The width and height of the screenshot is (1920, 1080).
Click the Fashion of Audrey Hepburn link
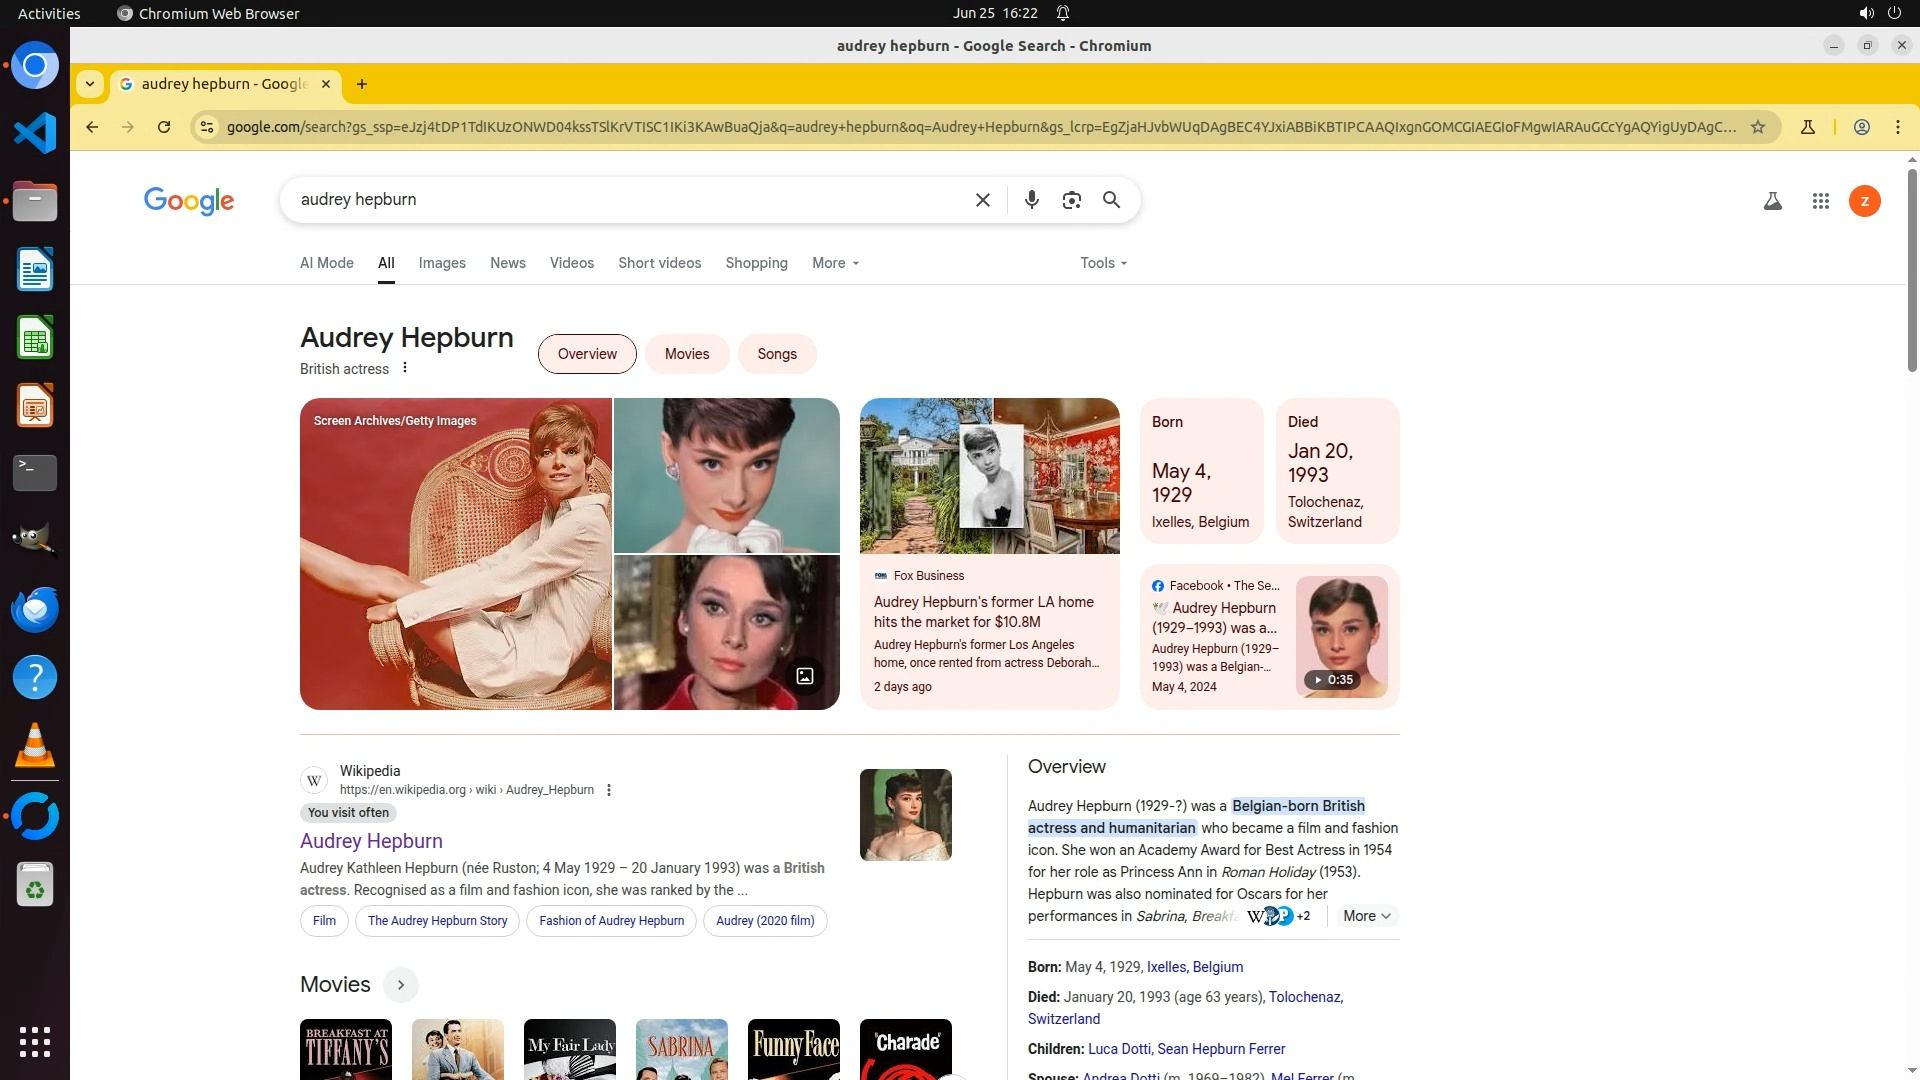pos(611,921)
